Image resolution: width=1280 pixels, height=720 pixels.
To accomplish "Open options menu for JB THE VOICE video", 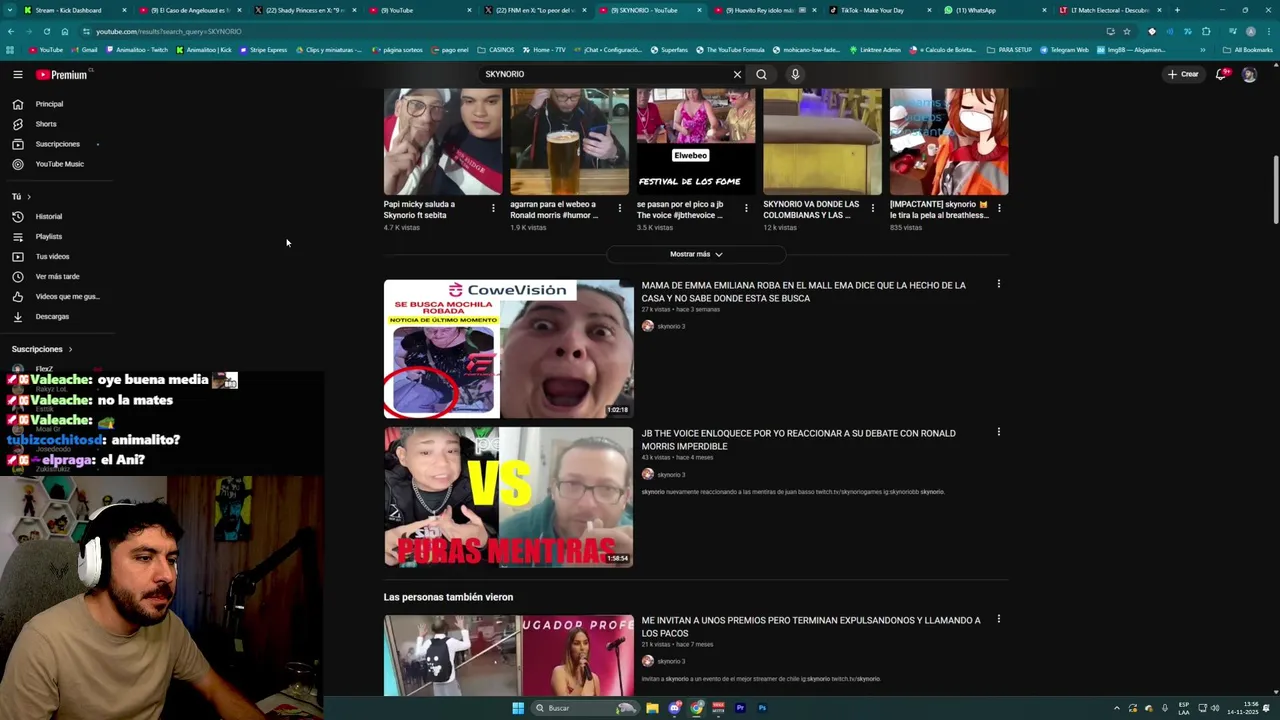I will pyautogui.click(x=998, y=432).
